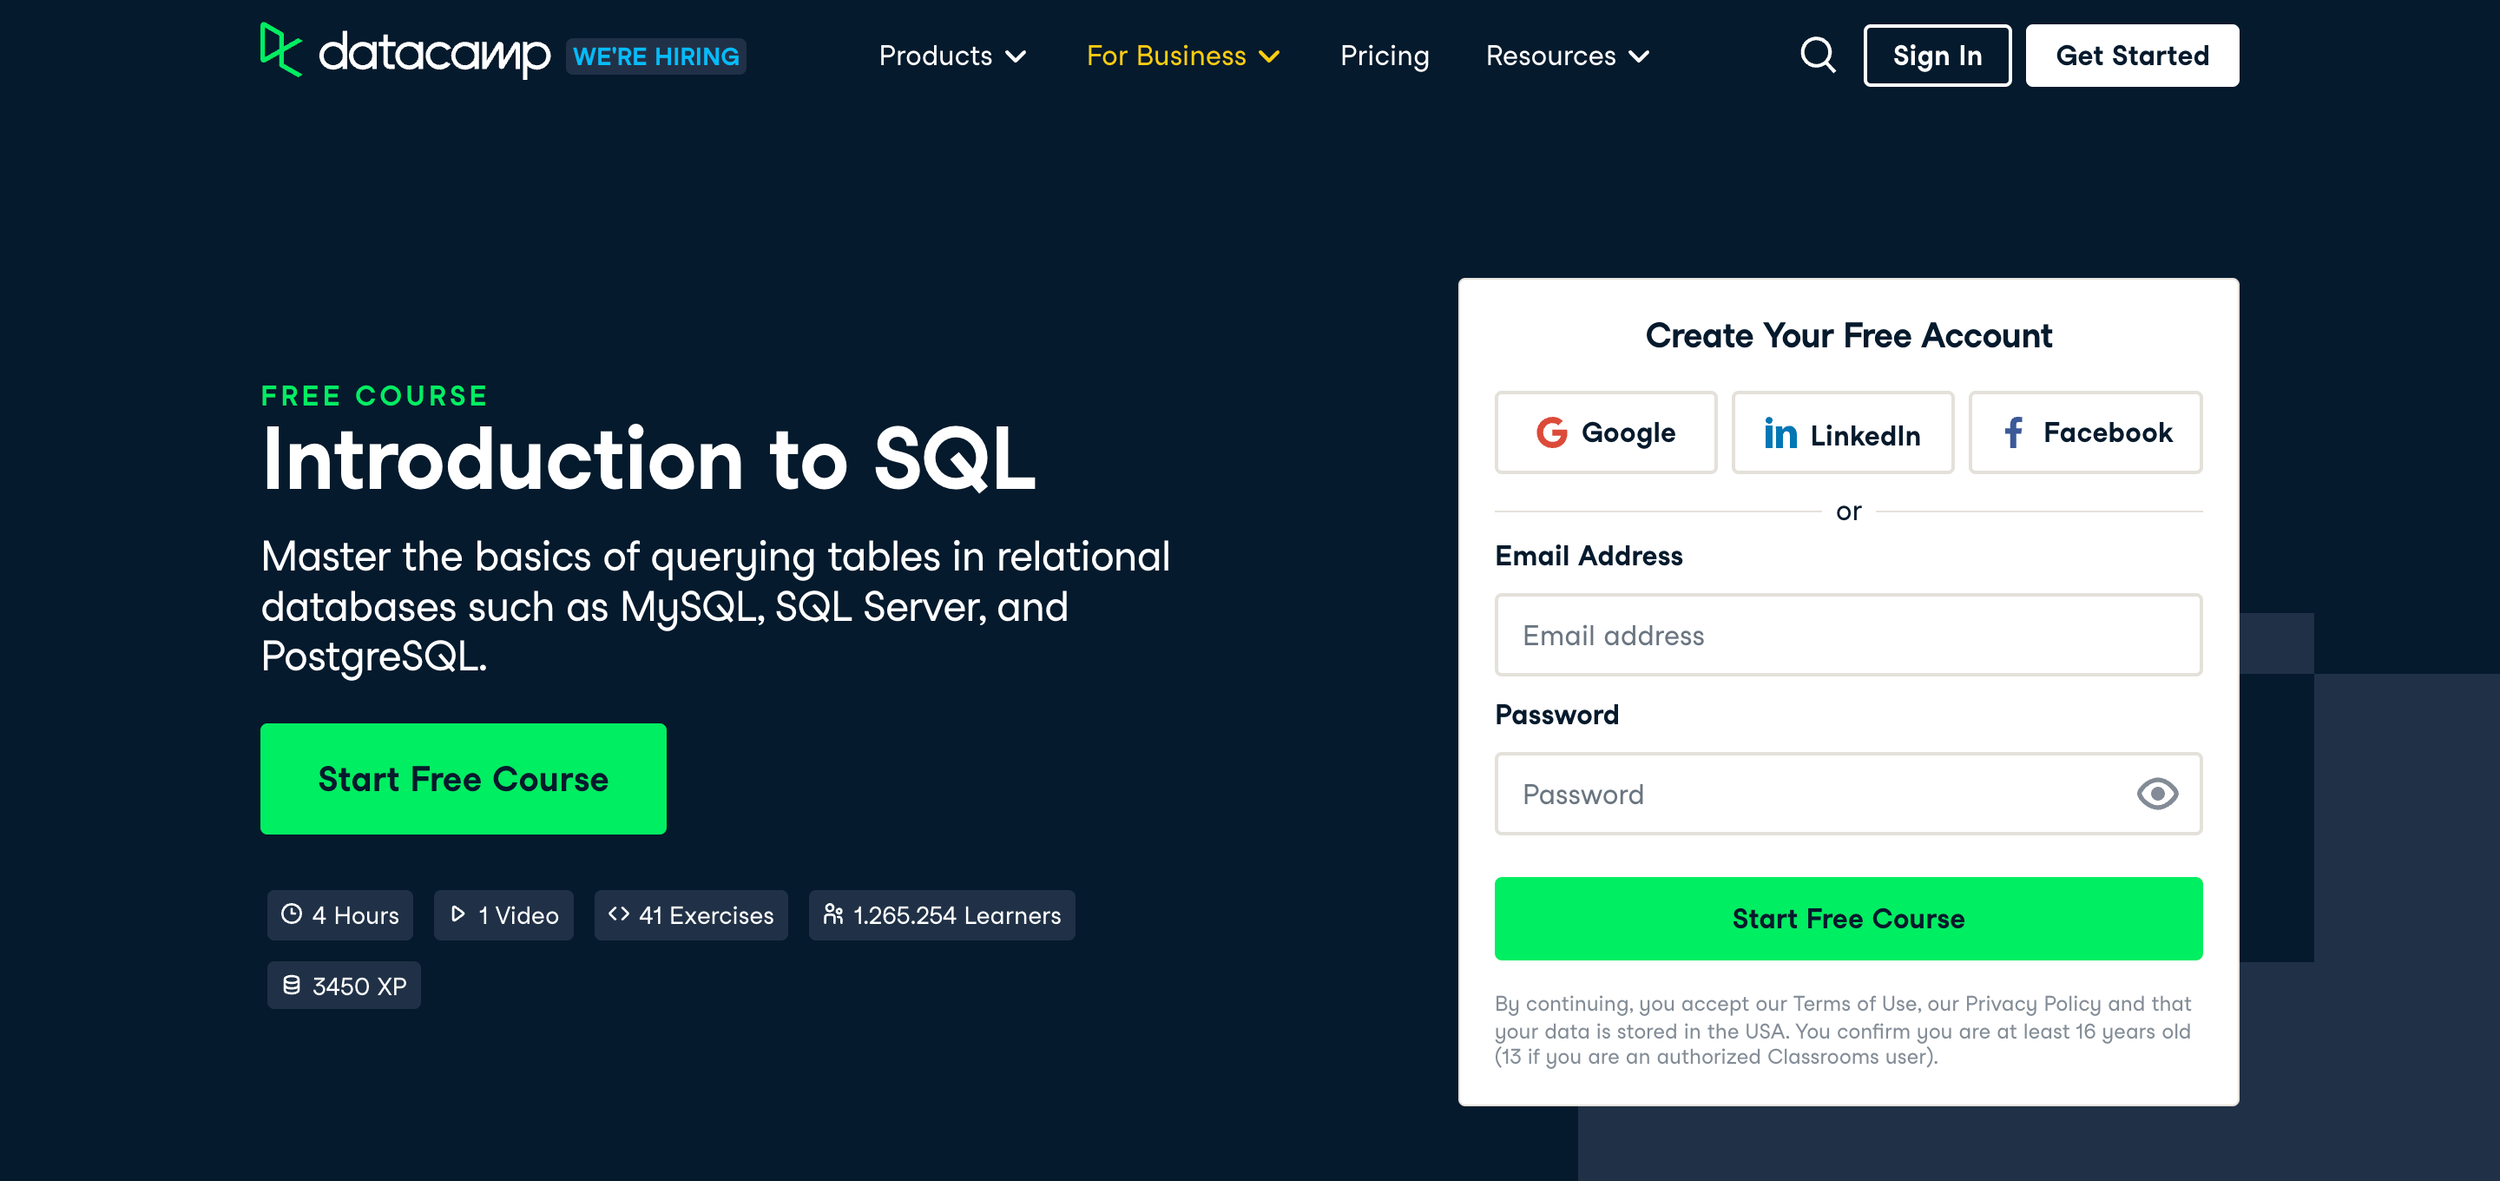2500x1181 pixels.
Task: Click the 1.265.254 Learners text
Action: tap(957, 916)
